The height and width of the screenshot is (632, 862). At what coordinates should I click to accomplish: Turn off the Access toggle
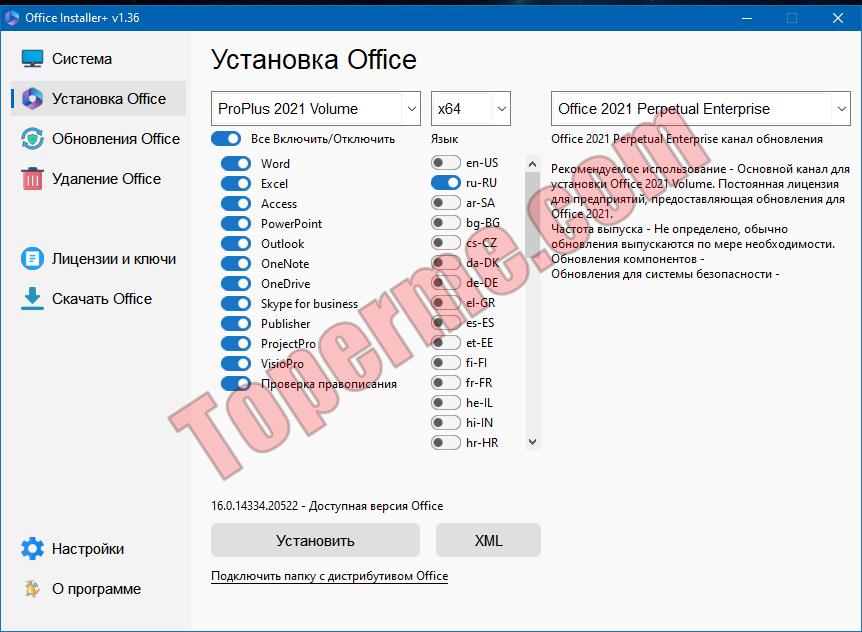(236, 204)
